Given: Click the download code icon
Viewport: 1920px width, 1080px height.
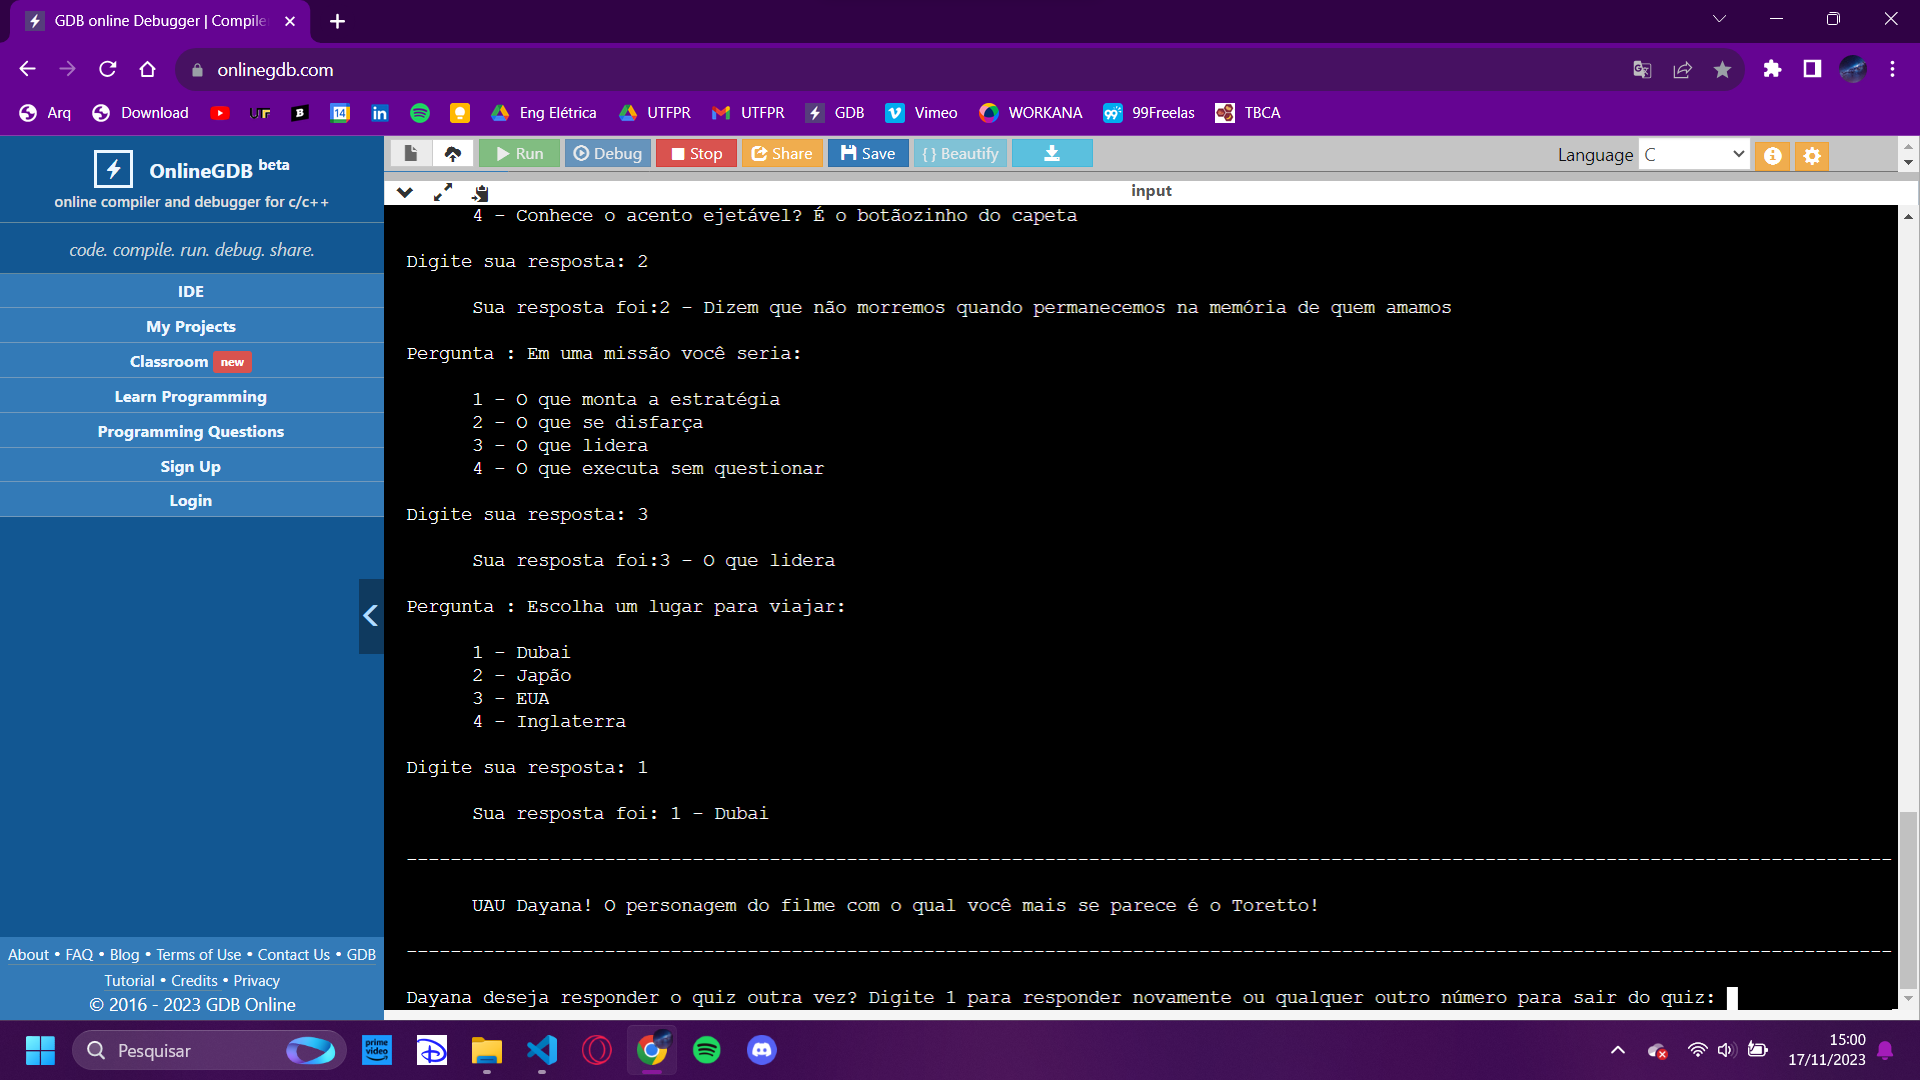Looking at the screenshot, I should 1052,153.
